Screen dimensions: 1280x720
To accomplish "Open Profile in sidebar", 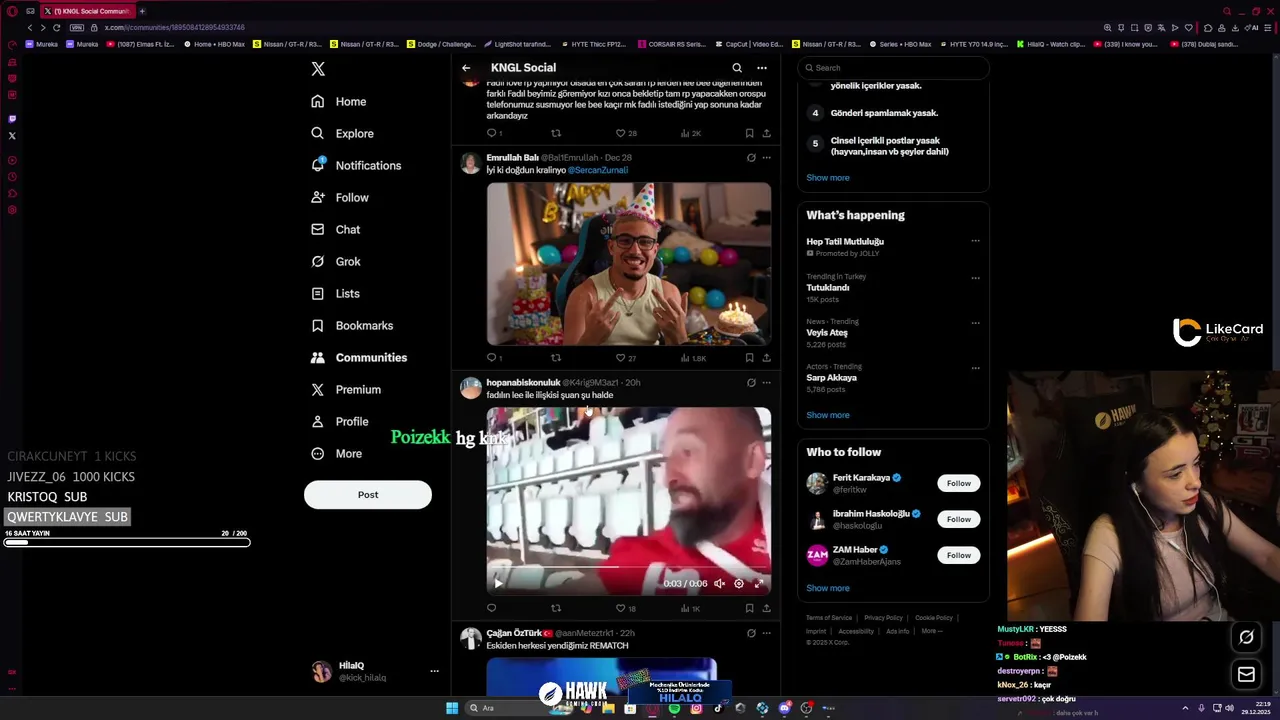I will (x=339, y=421).
